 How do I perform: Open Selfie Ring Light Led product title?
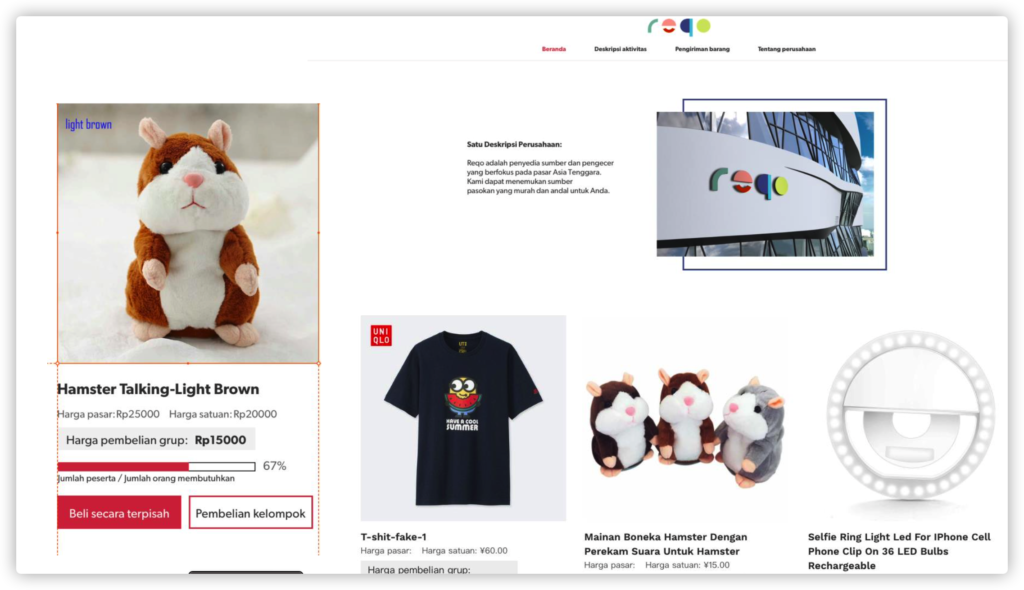pyautogui.click(x=899, y=551)
